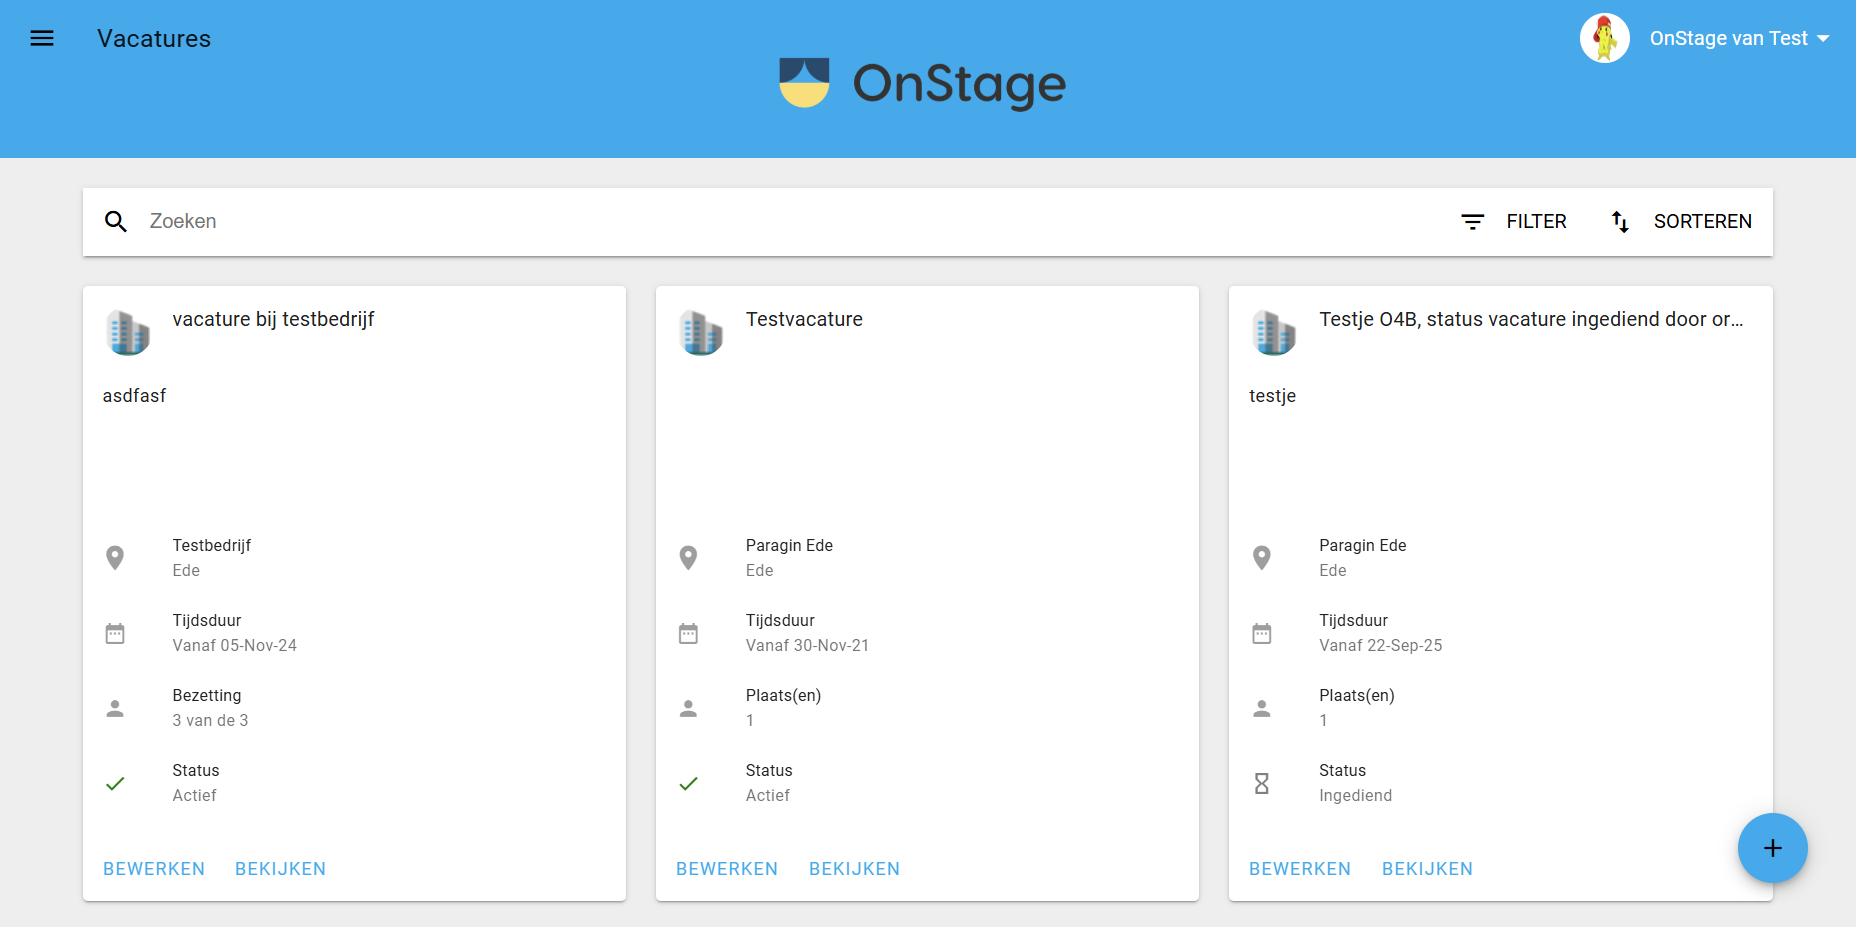Click the search magnifier icon

(x=116, y=222)
